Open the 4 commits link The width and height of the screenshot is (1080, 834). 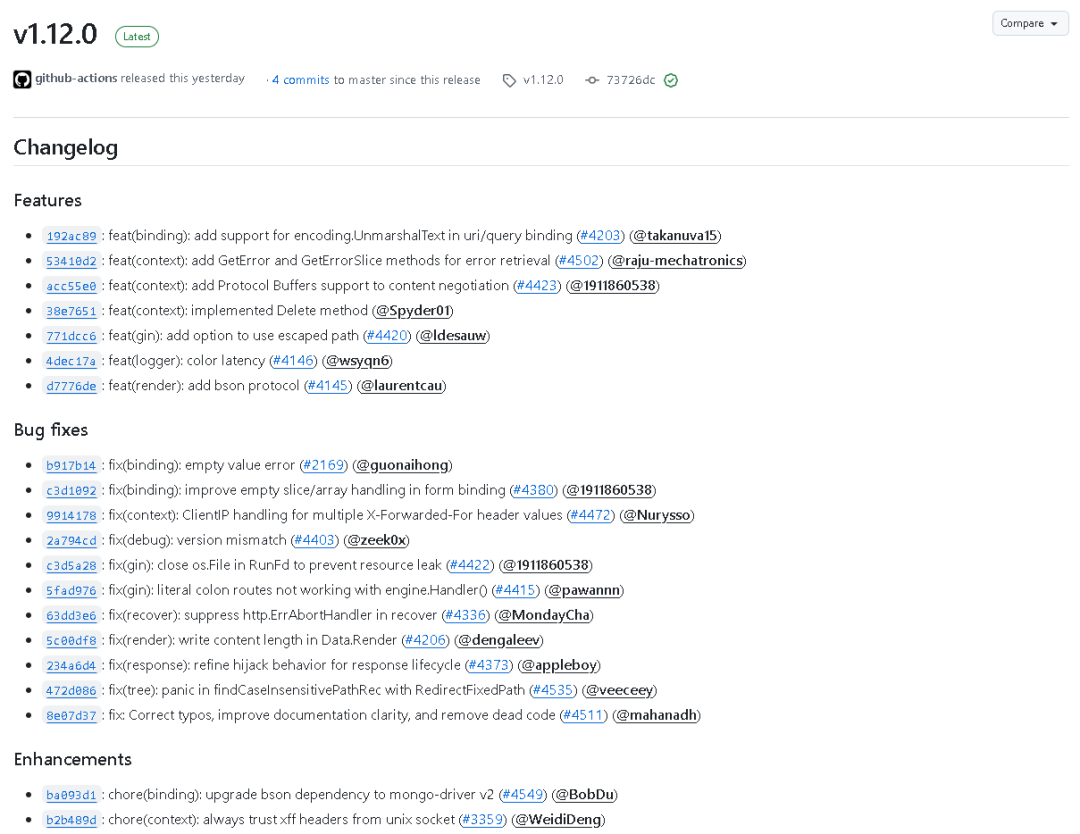tap(301, 80)
